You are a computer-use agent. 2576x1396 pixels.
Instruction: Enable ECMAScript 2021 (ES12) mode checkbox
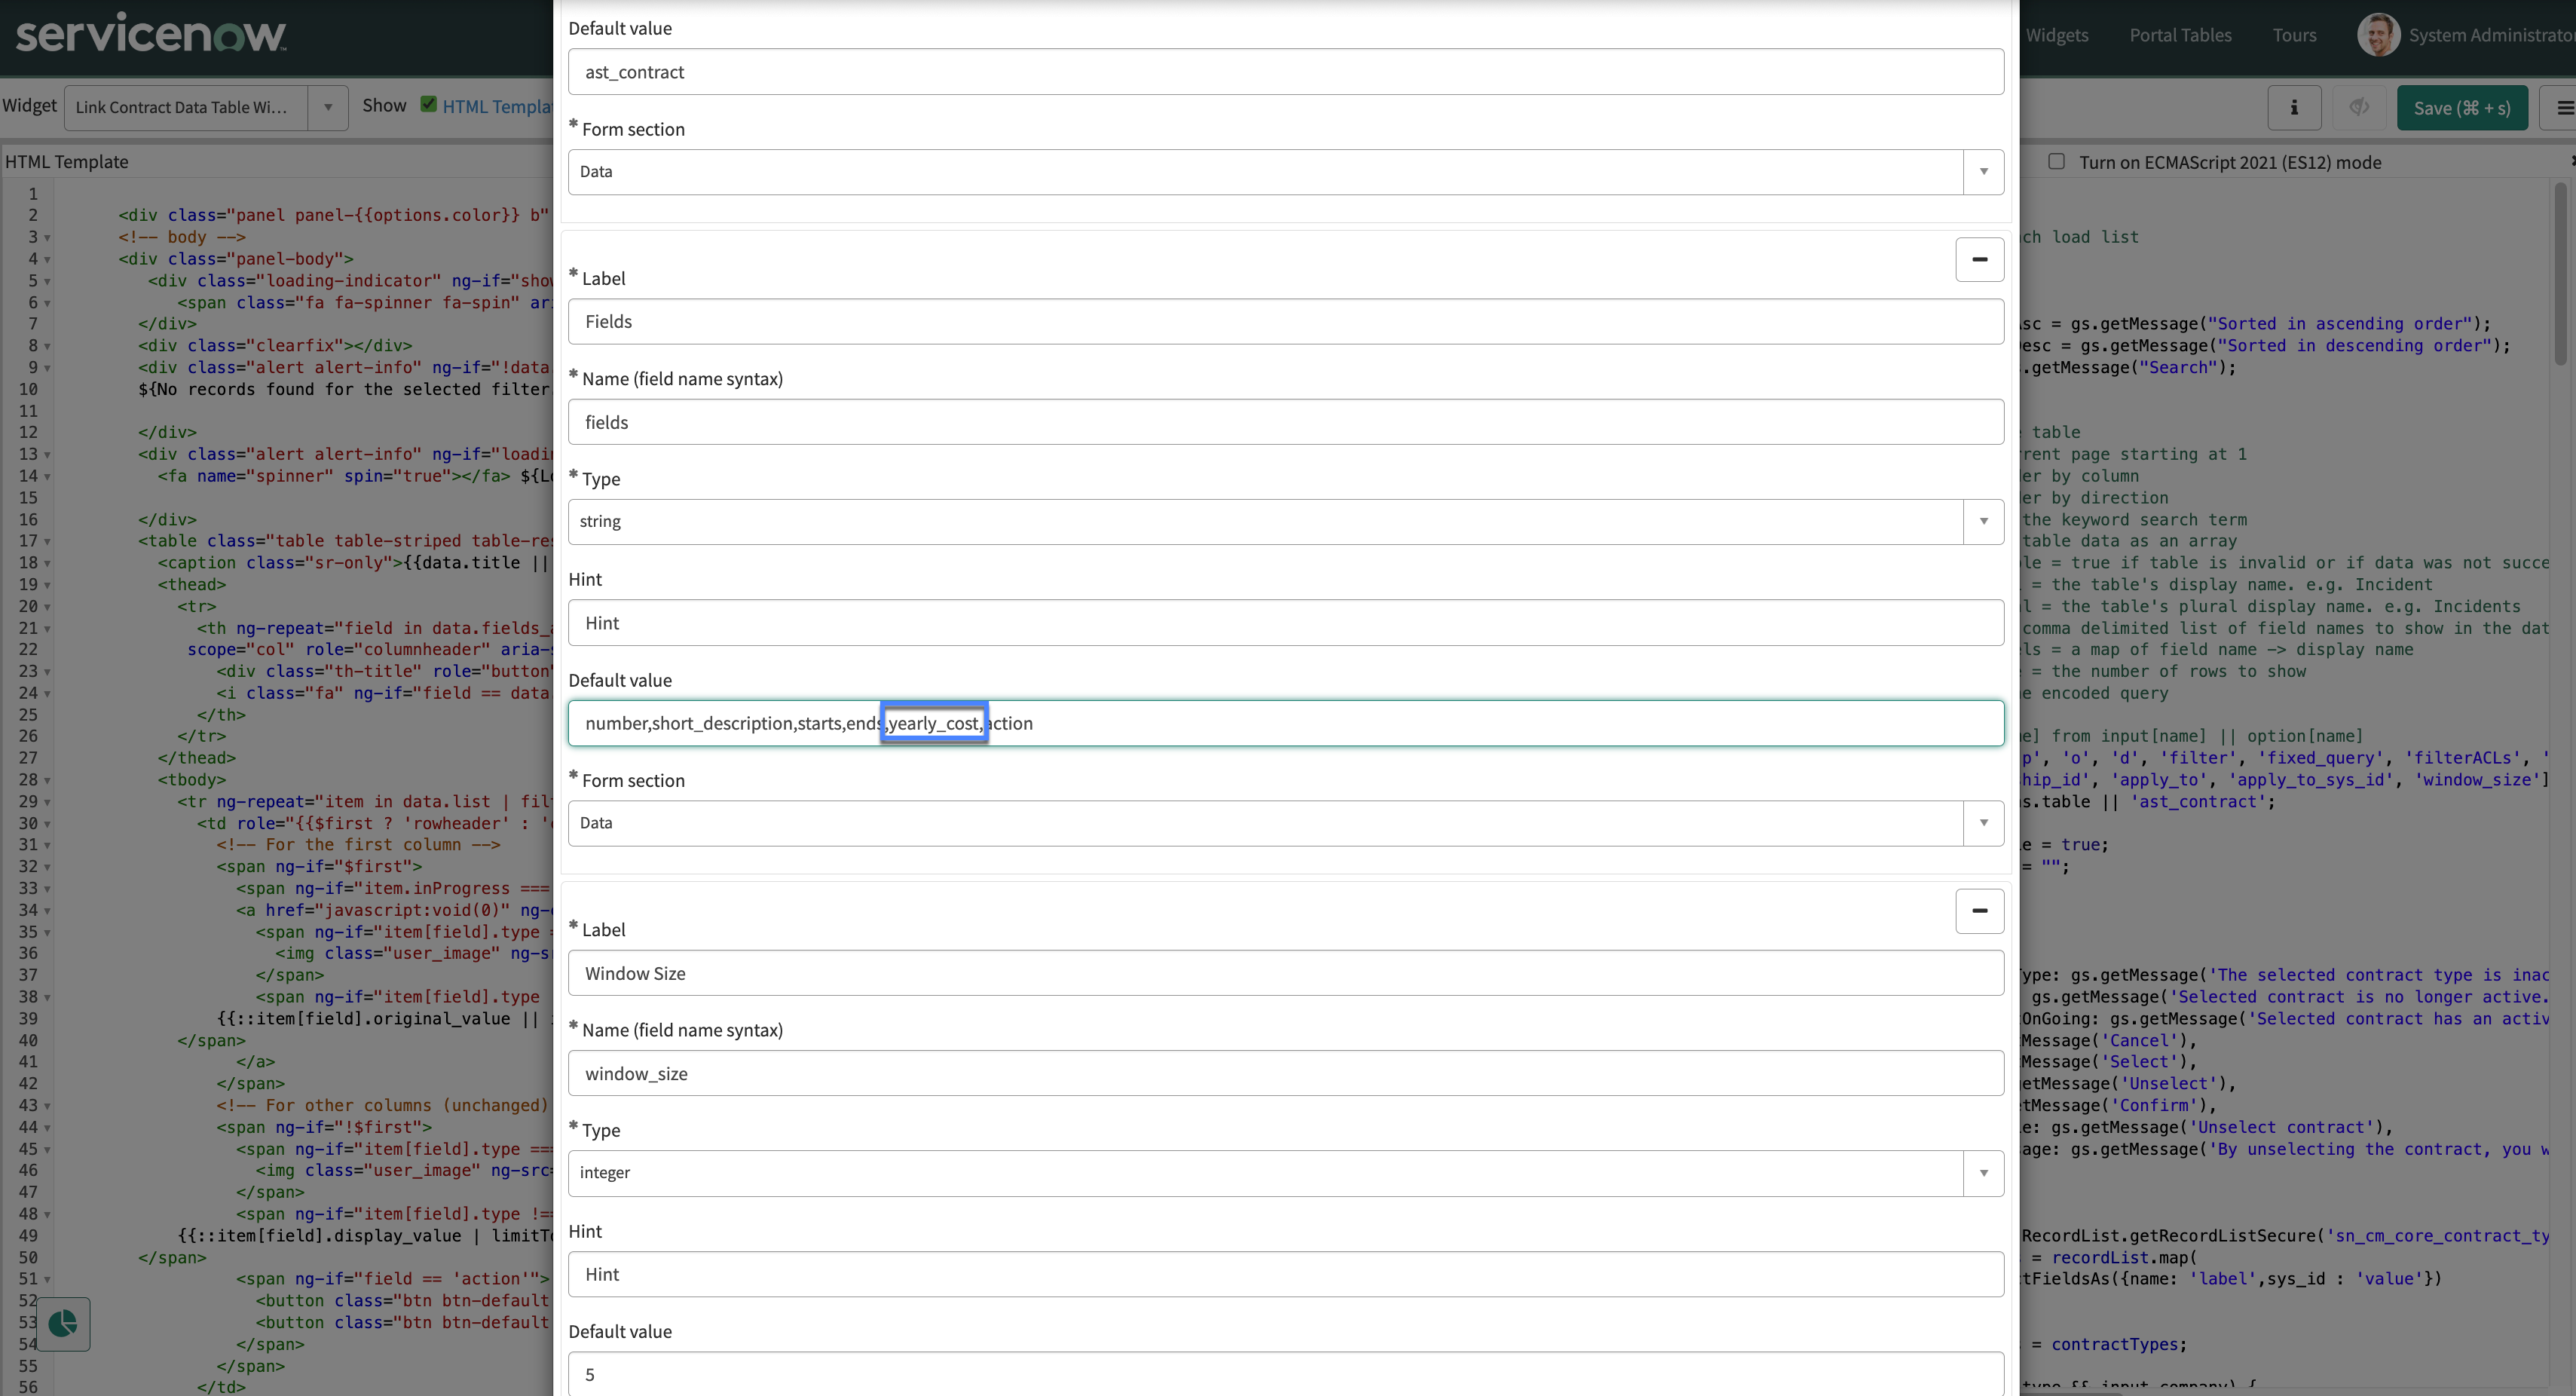pyautogui.click(x=2056, y=161)
